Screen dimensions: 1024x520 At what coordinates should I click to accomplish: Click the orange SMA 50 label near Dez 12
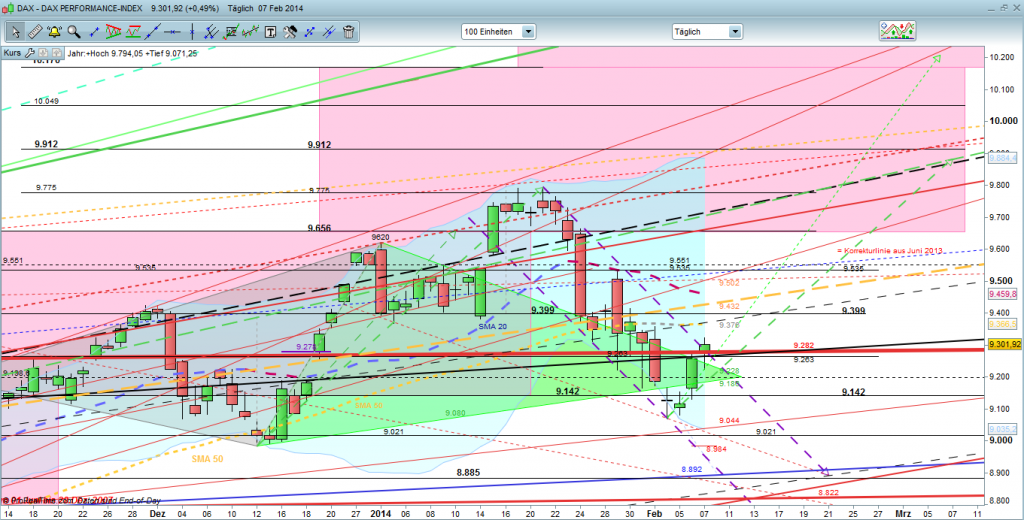pos(208,459)
